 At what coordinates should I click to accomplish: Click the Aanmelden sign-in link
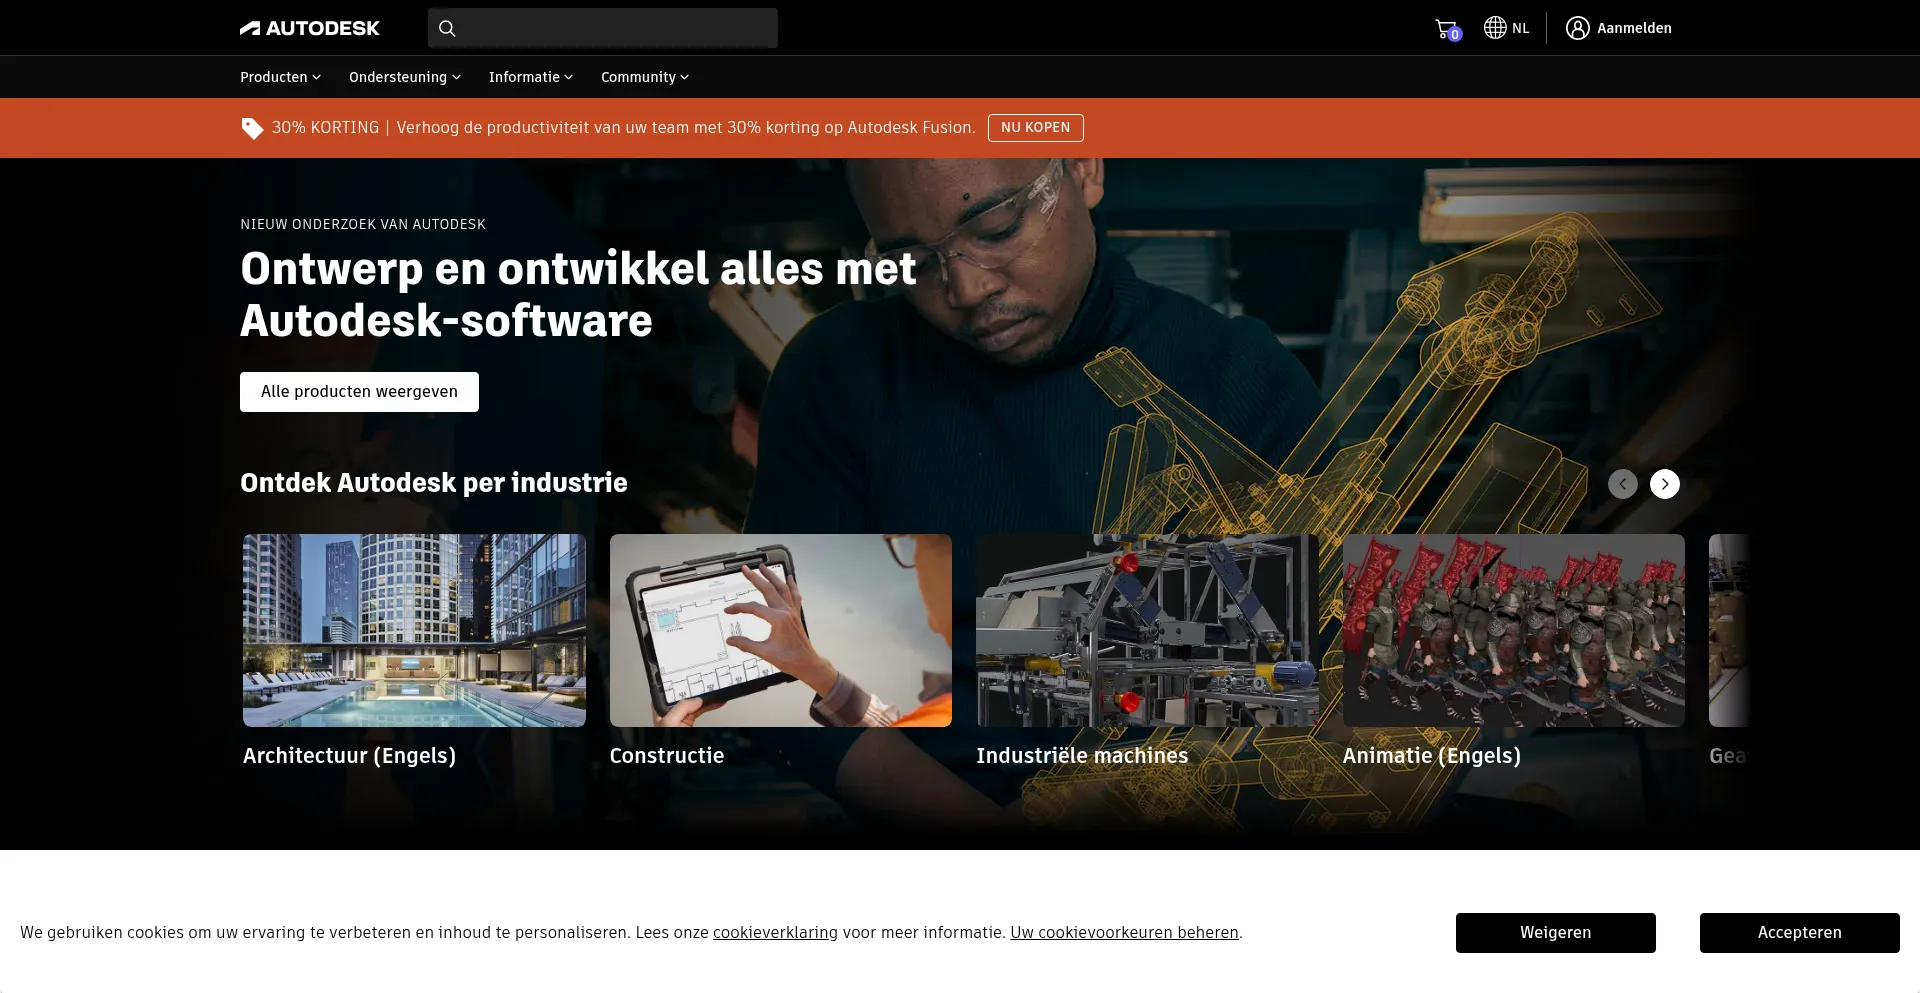coord(1634,28)
